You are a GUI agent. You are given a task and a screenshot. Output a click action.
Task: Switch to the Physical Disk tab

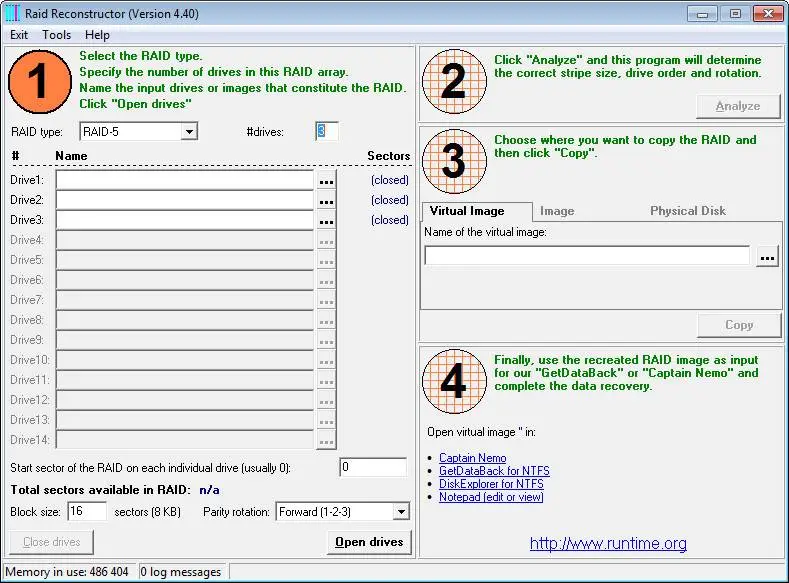(687, 211)
